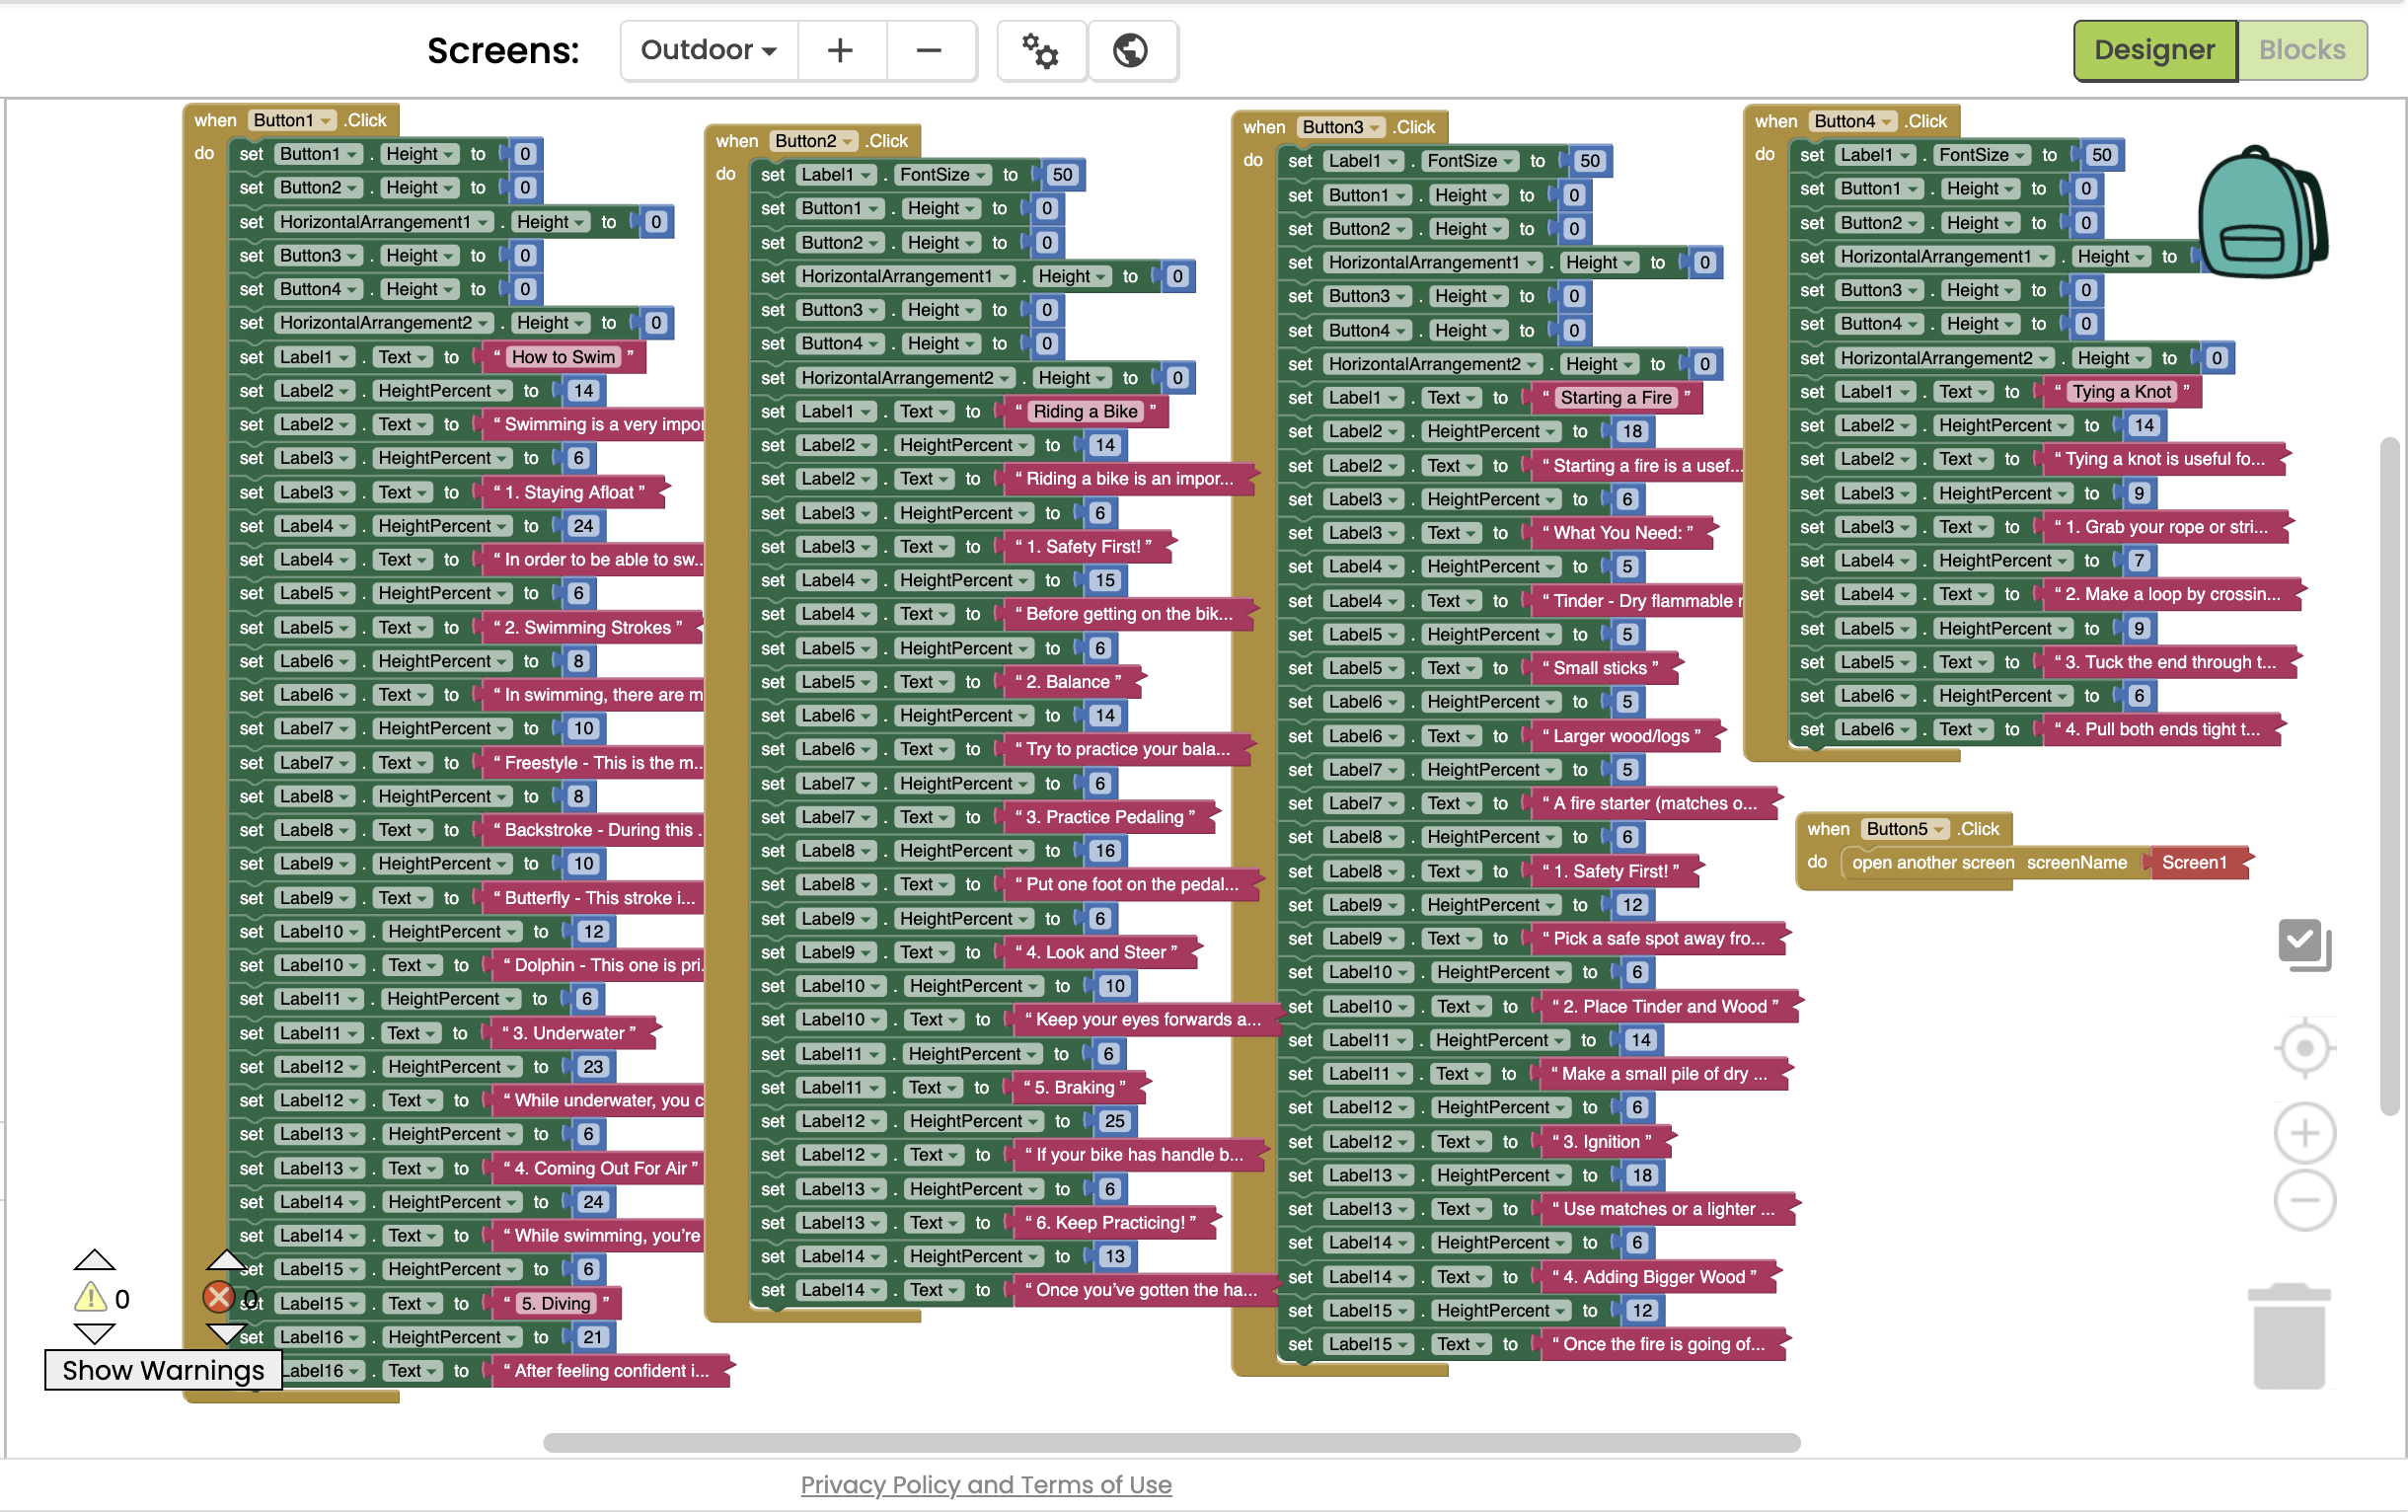The height and width of the screenshot is (1512, 2408).
Task: Open the Outdoor screen dropdown
Action: 708,50
